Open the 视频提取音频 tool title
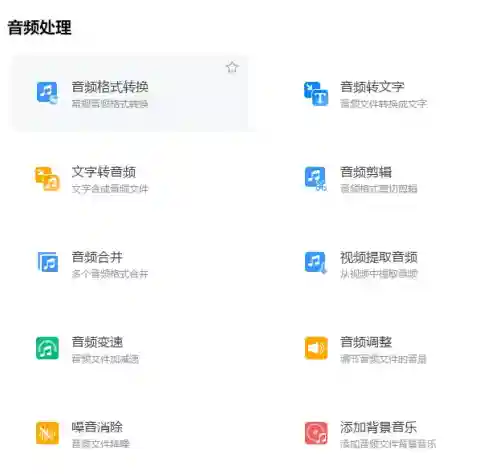 click(x=379, y=257)
